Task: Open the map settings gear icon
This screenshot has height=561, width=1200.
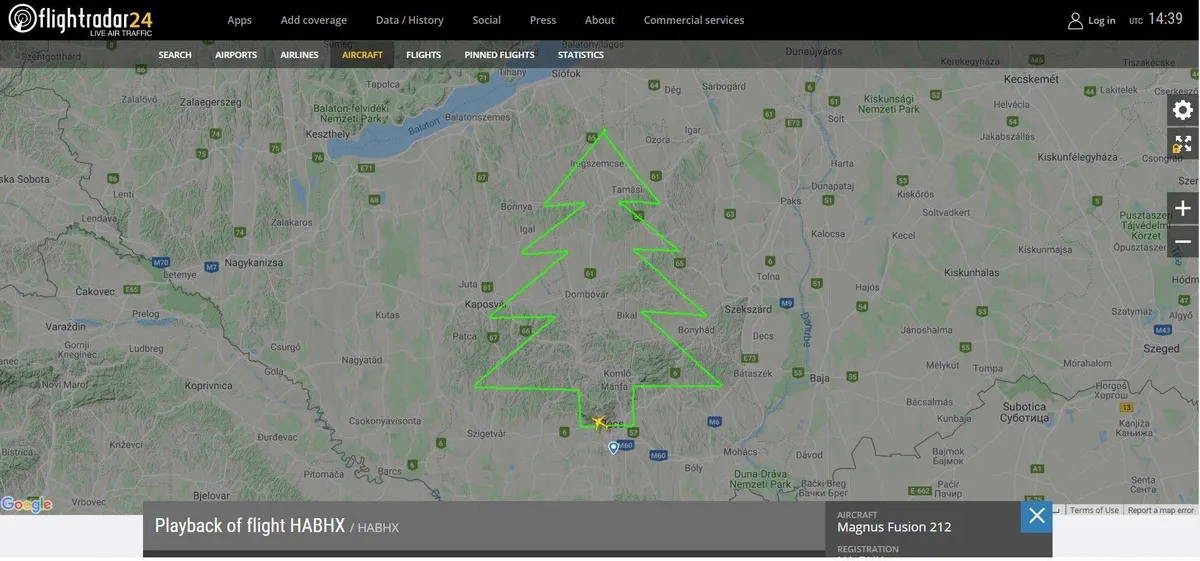Action: (1182, 111)
